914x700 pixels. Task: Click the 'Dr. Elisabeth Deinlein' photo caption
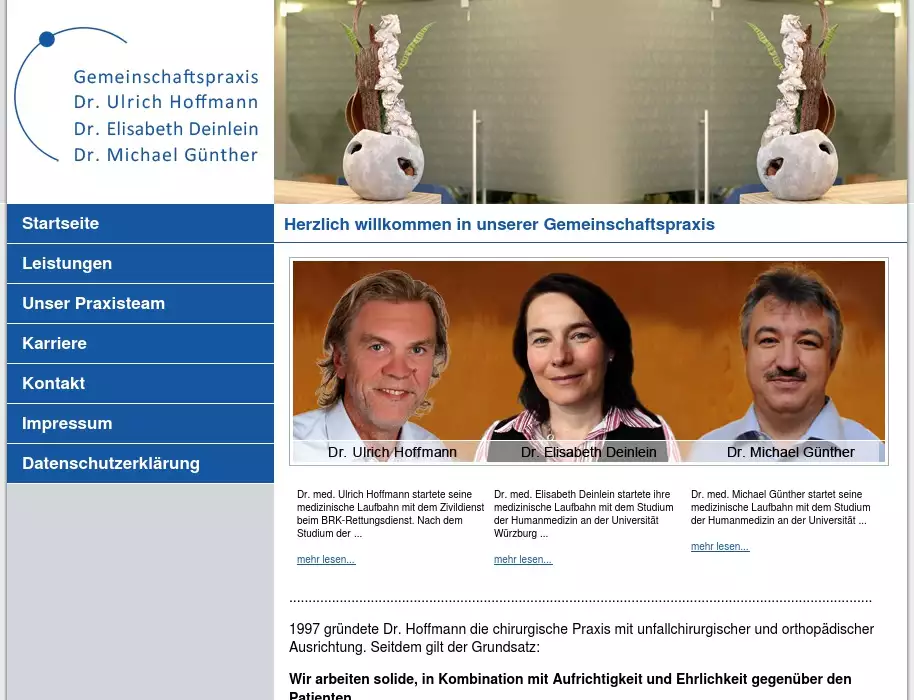pyautogui.click(x=588, y=452)
